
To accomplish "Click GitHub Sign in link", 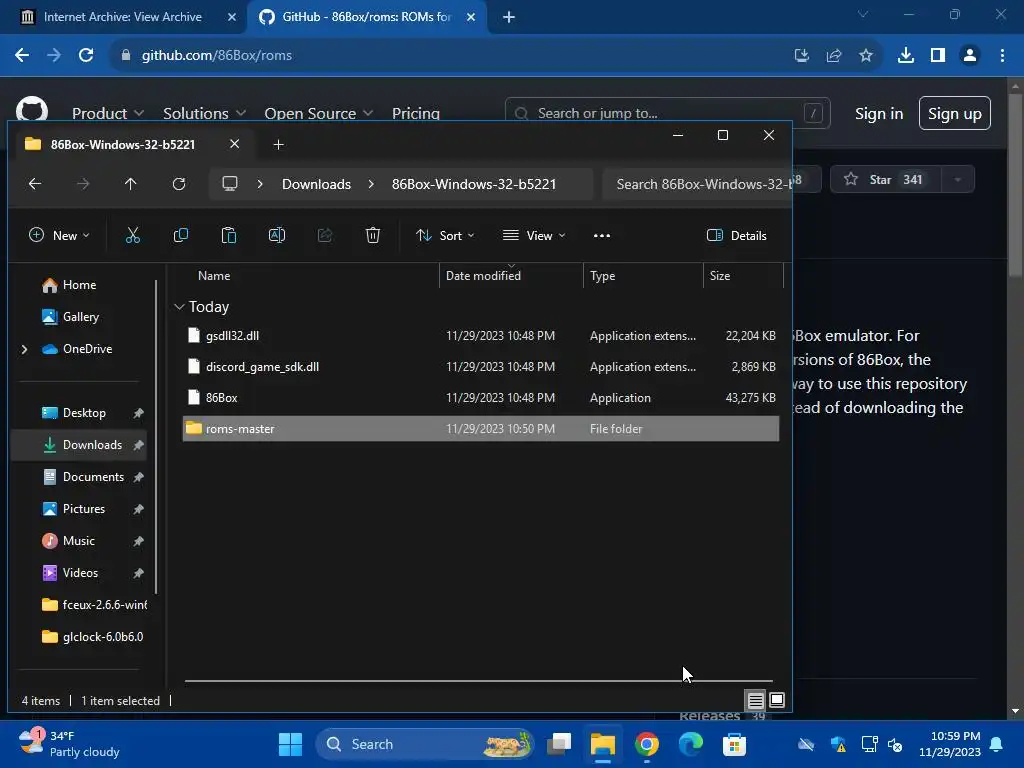I will (x=879, y=114).
